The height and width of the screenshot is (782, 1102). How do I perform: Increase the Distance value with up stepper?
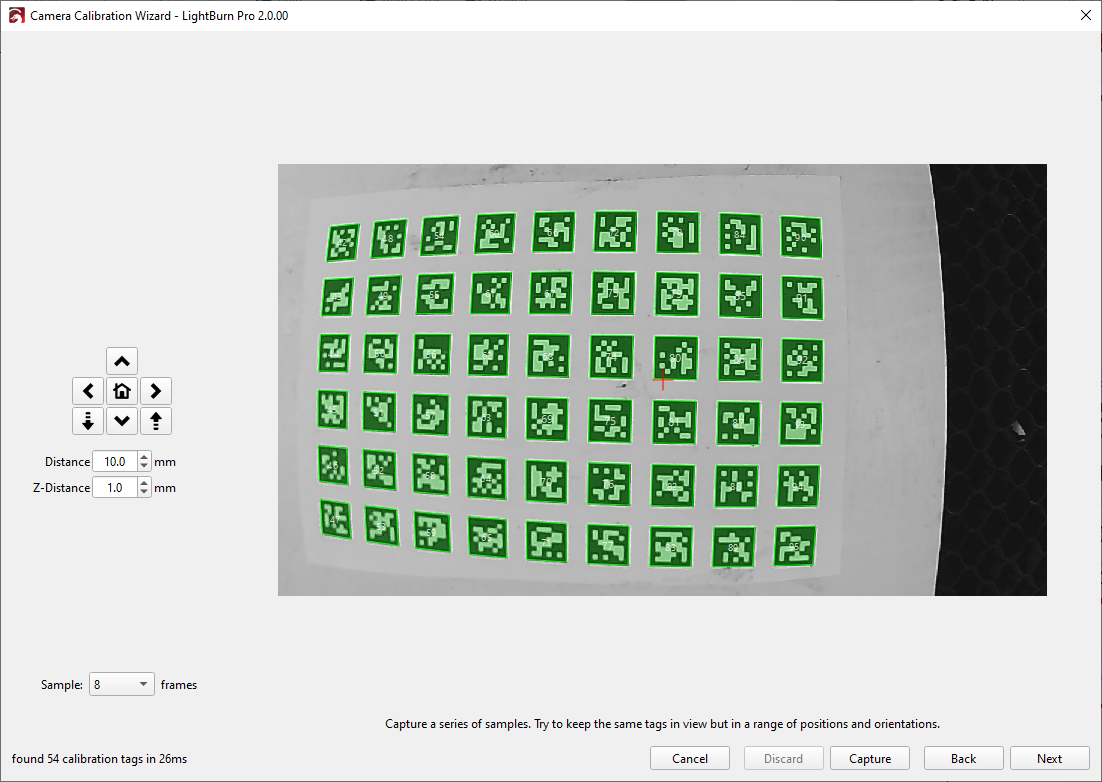pyautogui.click(x=144, y=457)
